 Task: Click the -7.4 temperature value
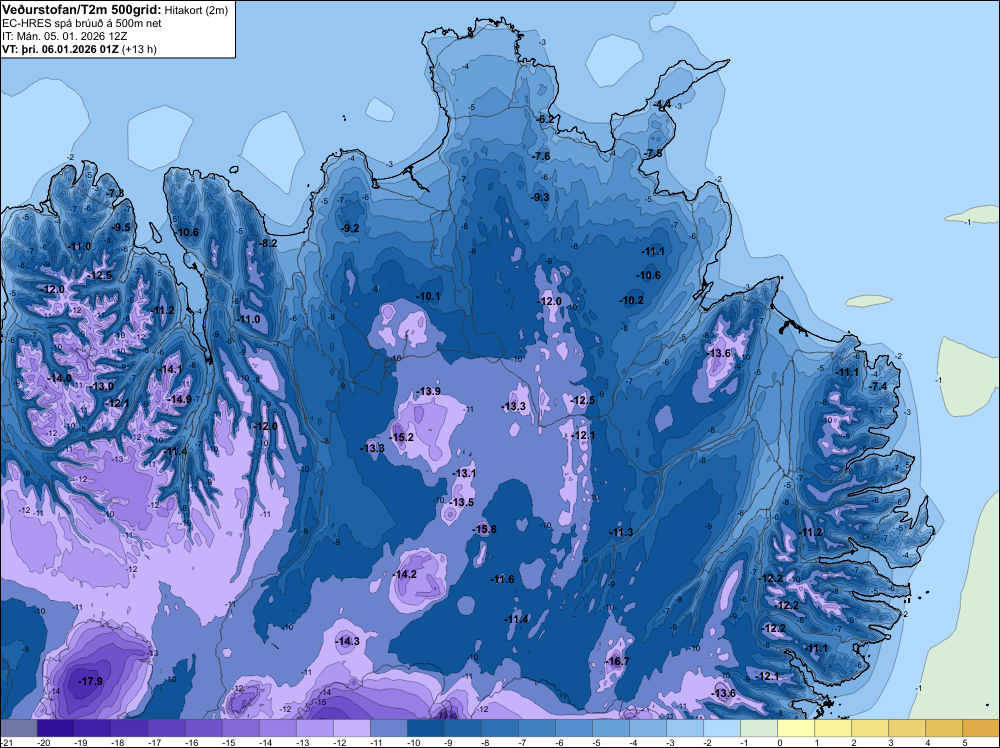pos(878,386)
